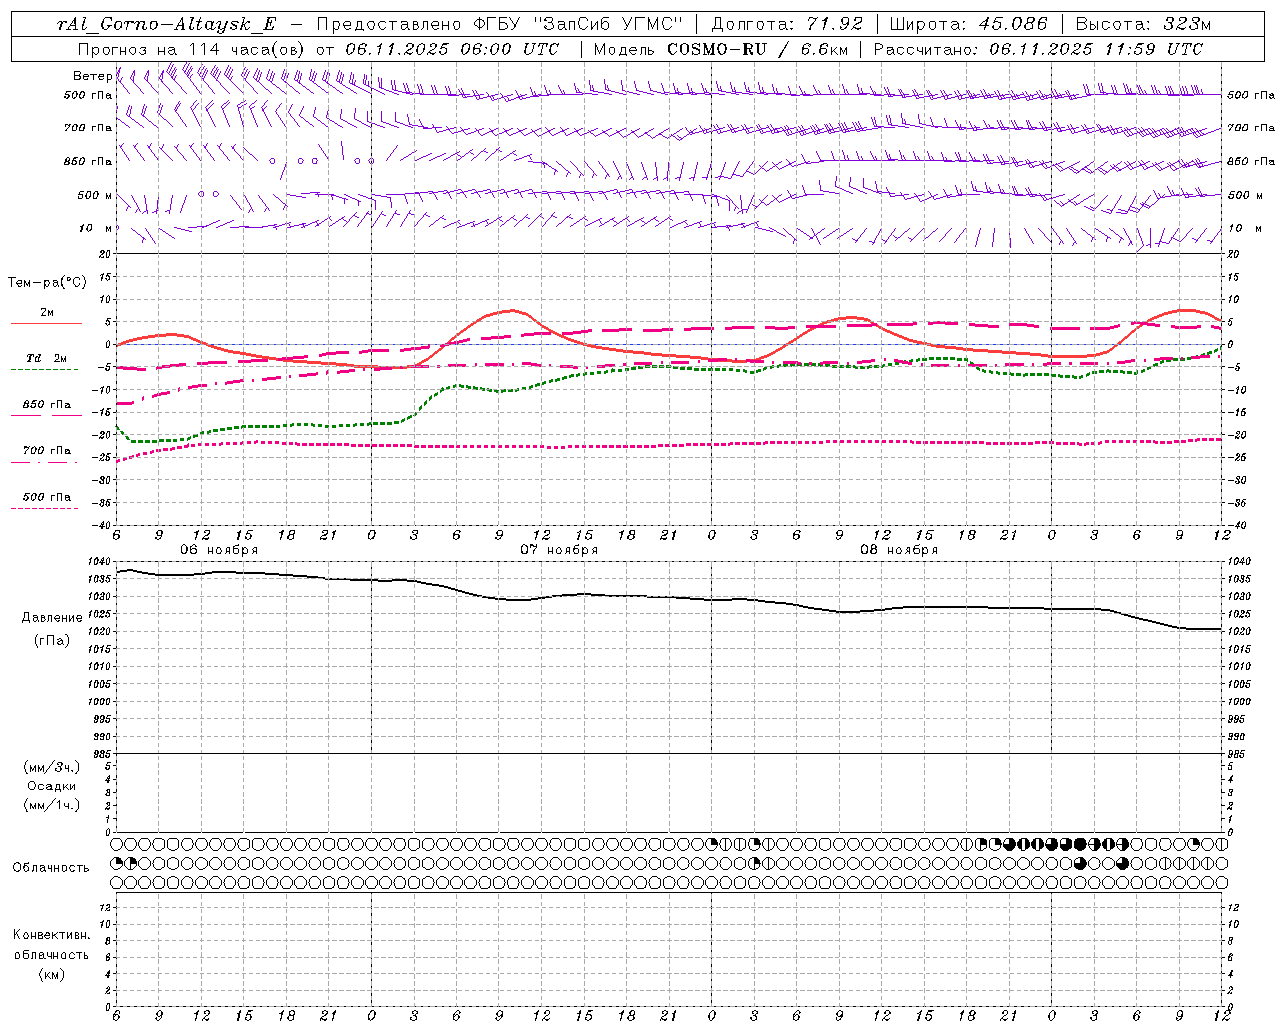Click the Высота: 323м value
The width and height of the screenshot is (1280, 1024).
click(1143, 25)
